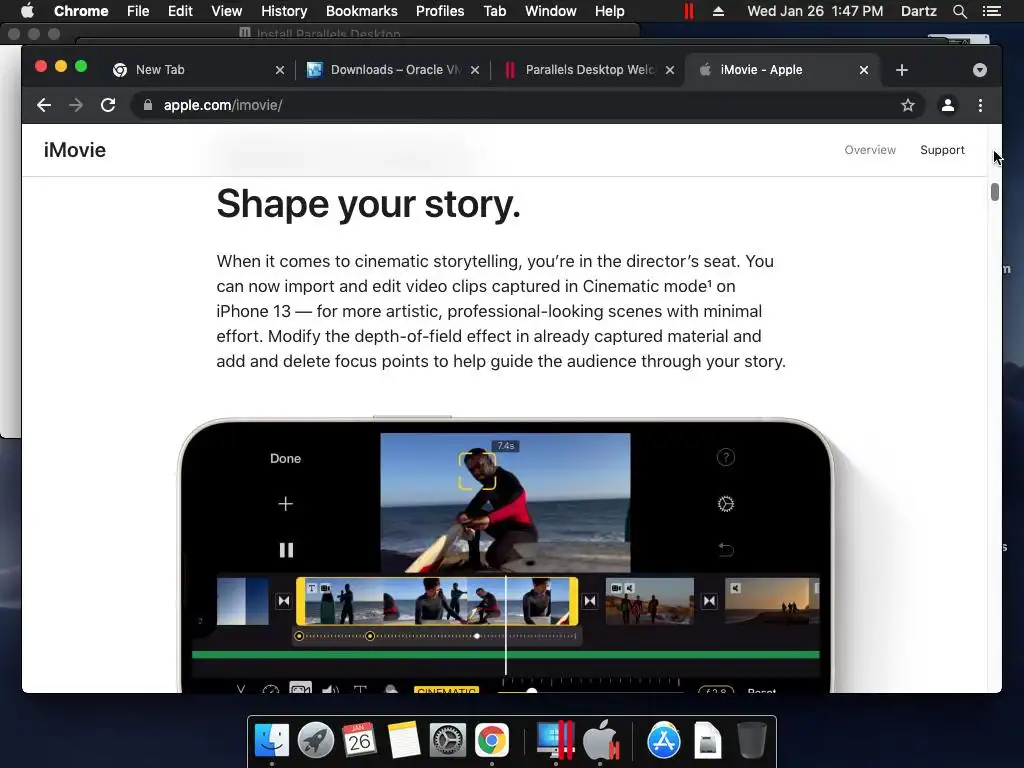The image size is (1024, 768).
Task: Click the page vertical scrollbar thumb
Action: (x=995, y=192)
